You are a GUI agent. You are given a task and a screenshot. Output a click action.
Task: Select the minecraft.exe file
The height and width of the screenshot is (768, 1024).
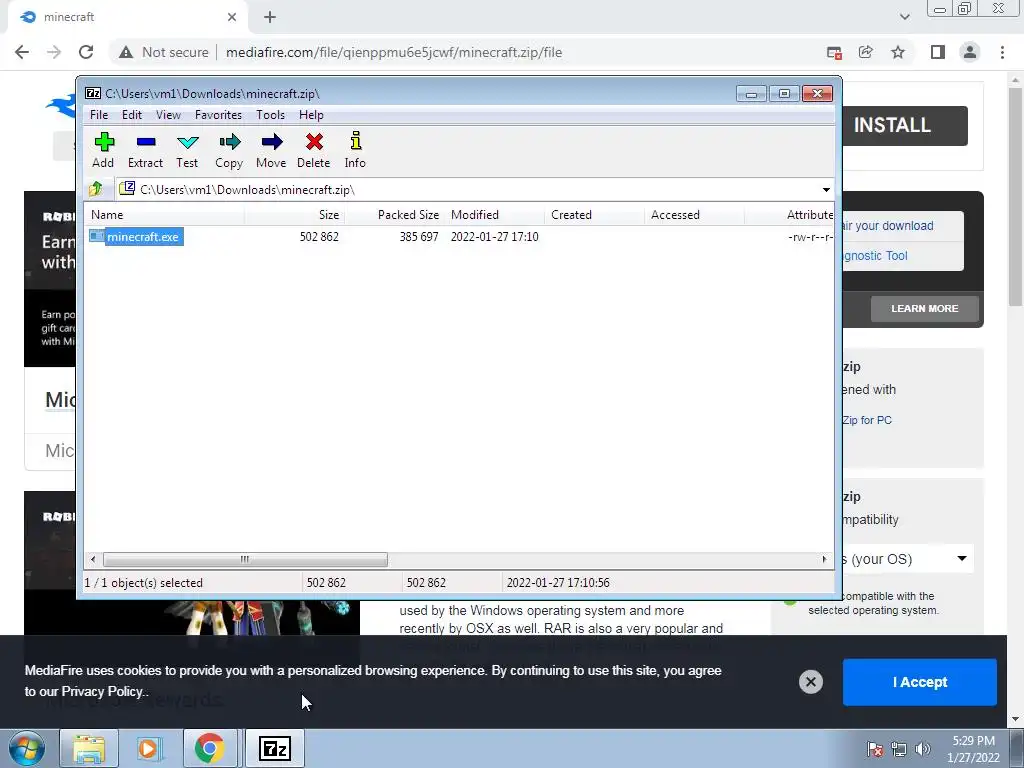click(x=136, y=236)
